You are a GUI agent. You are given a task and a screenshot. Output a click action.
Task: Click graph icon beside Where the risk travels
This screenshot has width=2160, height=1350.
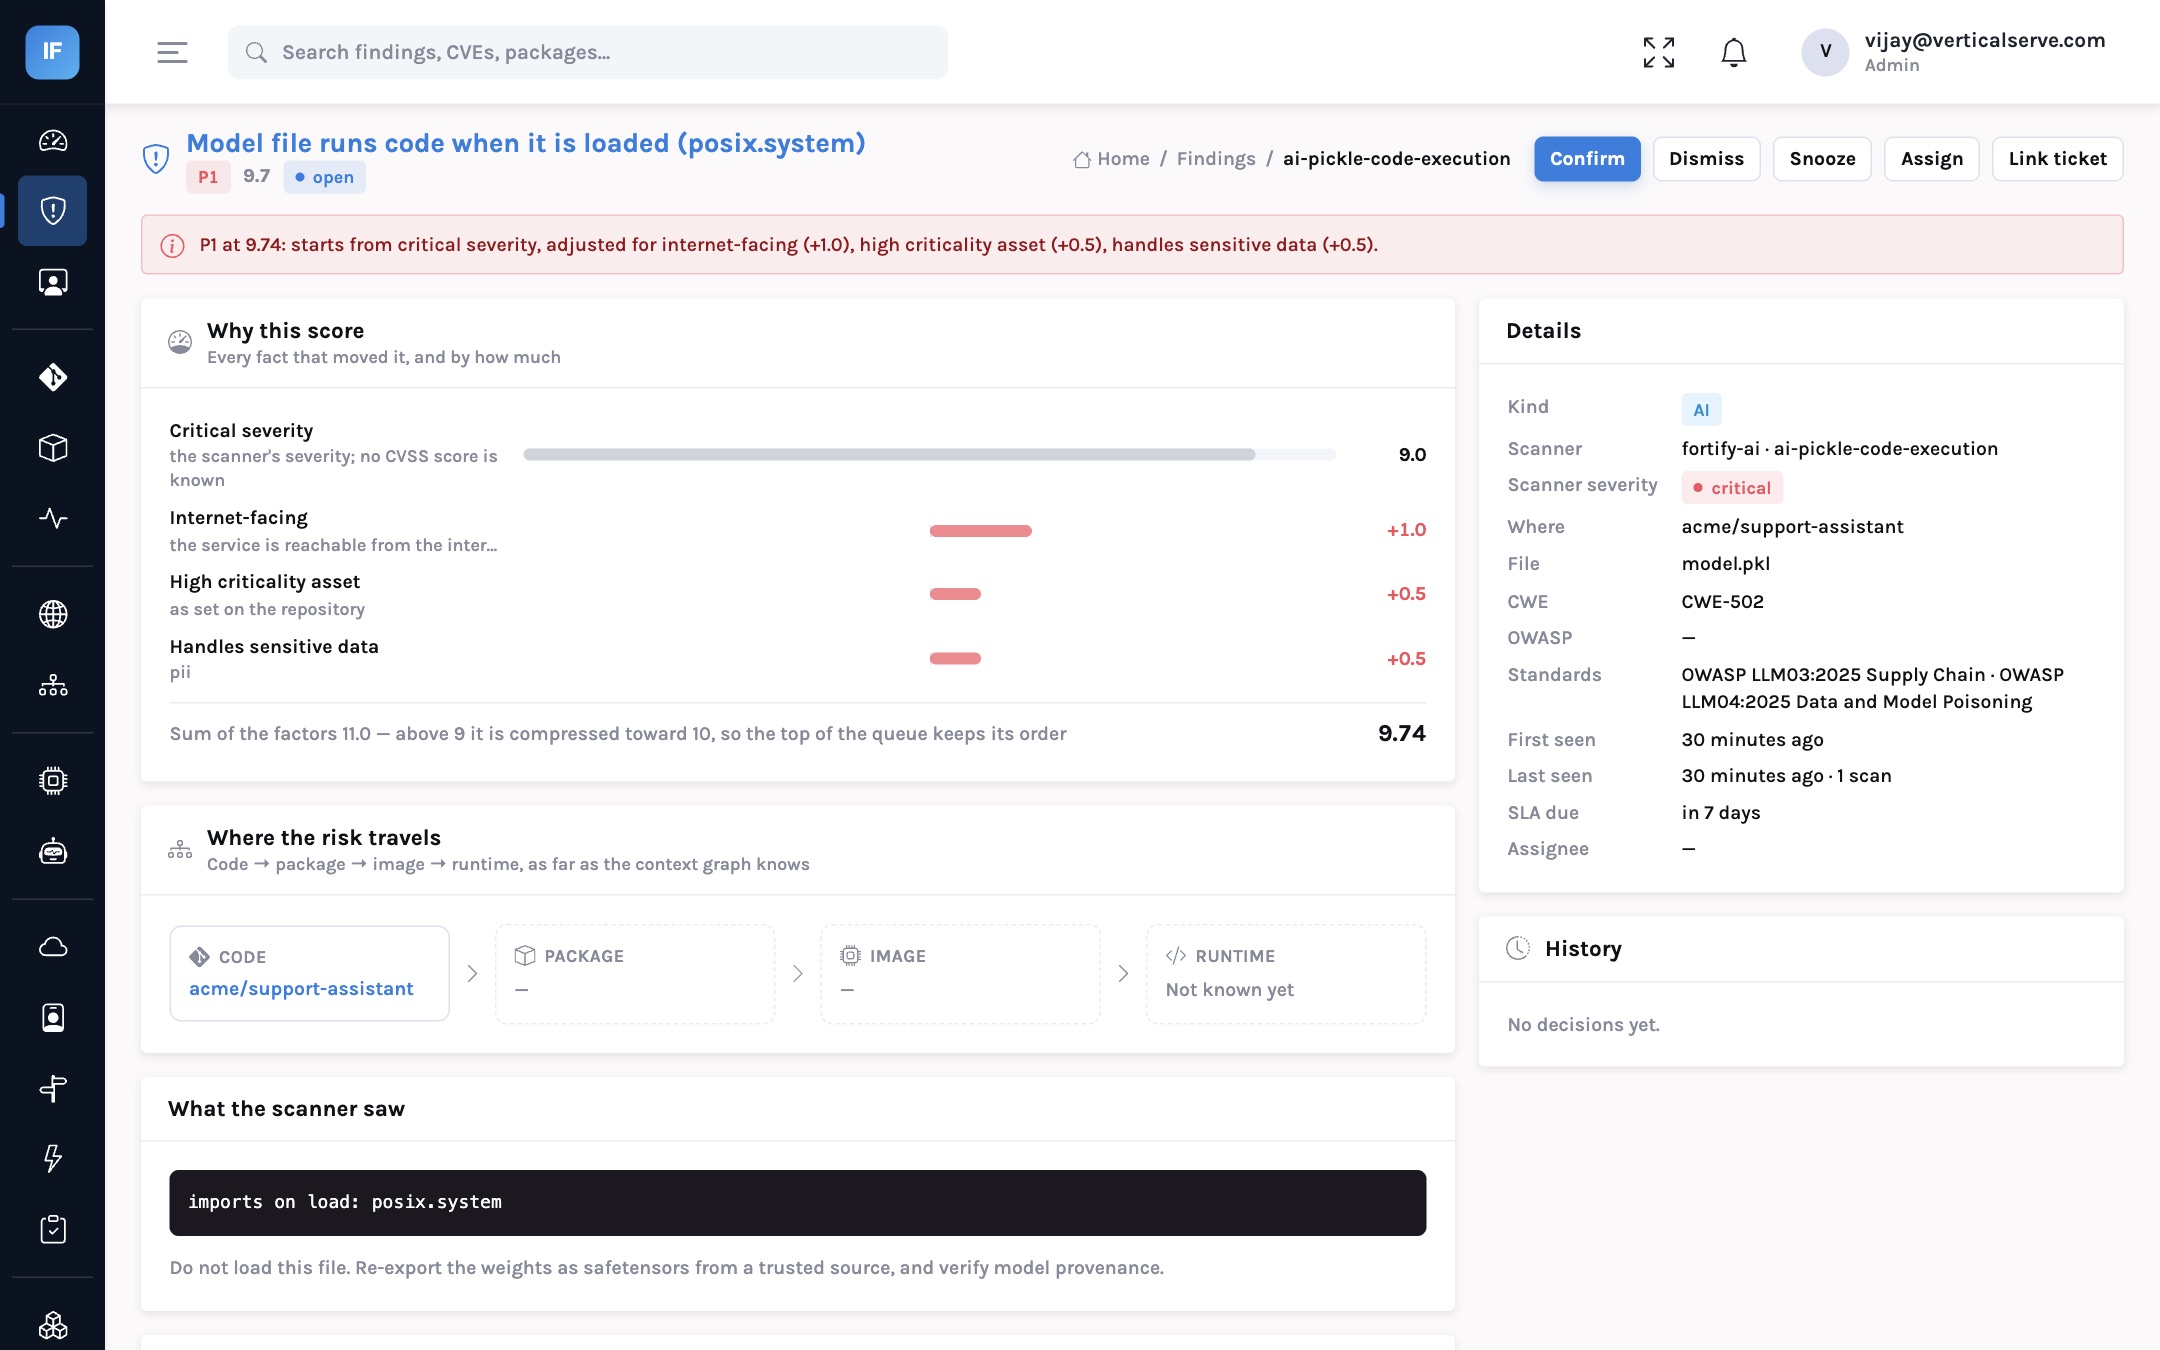click(x=180, y=850)
